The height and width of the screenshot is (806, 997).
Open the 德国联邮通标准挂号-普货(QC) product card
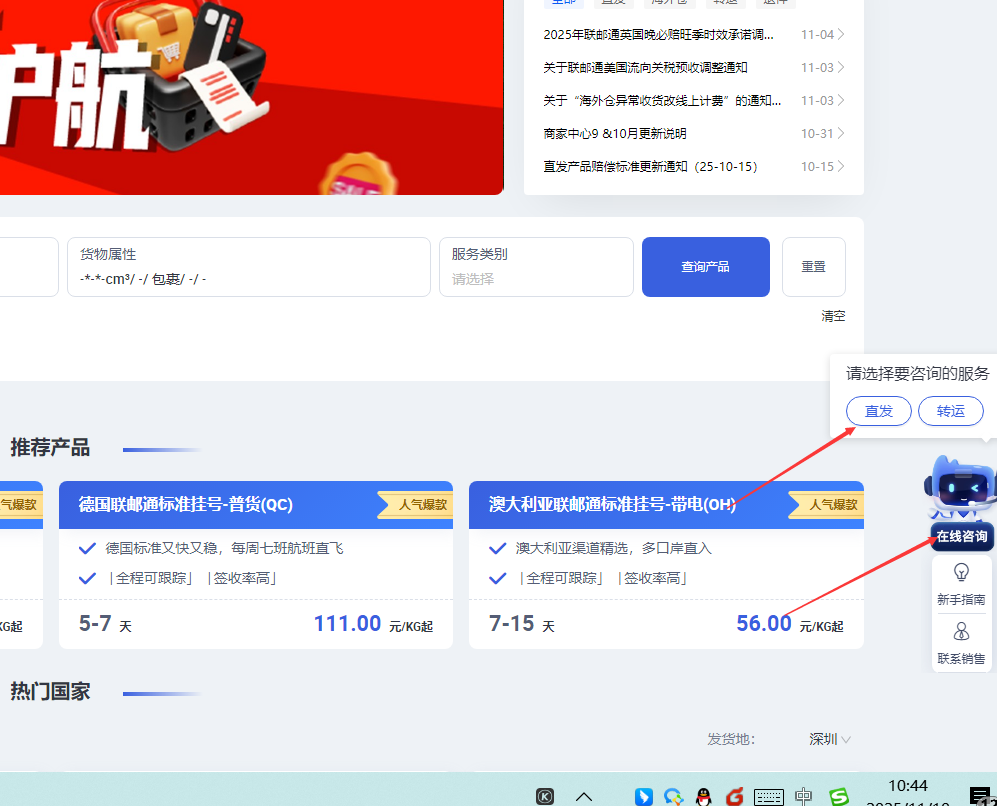pos(256,564)
